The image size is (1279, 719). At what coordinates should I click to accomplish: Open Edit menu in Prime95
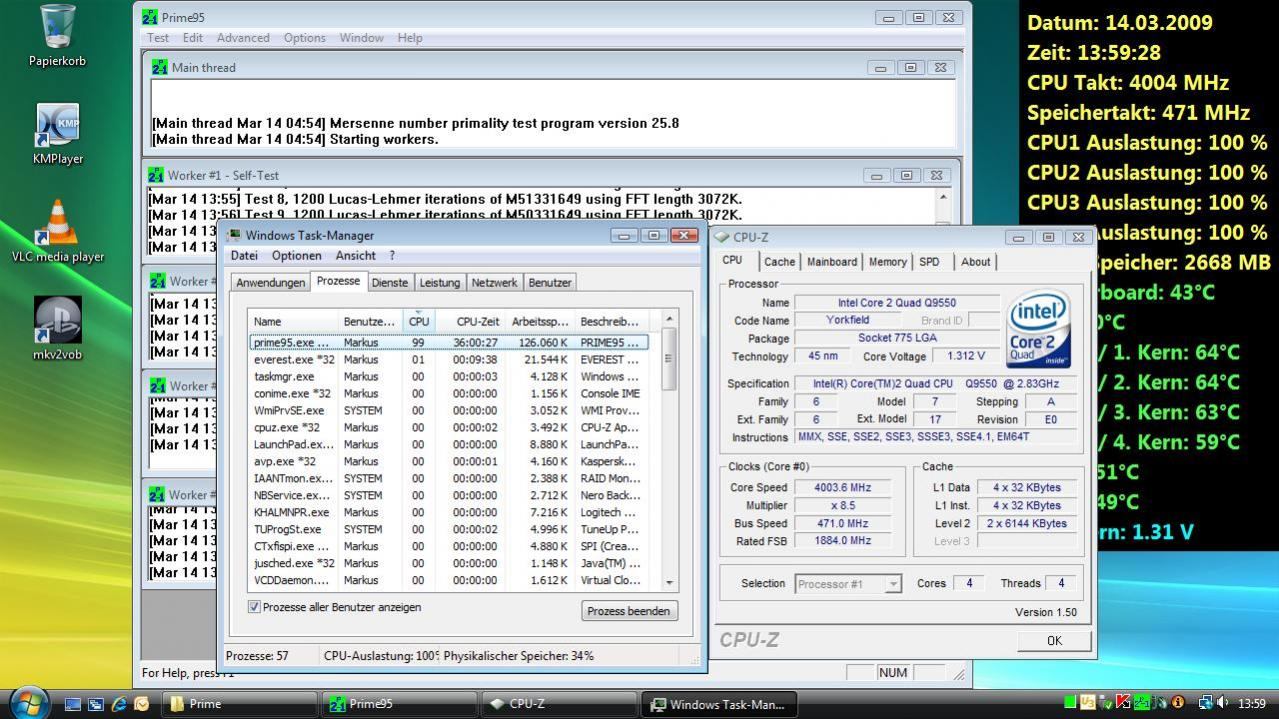pyautogui.click(x=193, y=38)
